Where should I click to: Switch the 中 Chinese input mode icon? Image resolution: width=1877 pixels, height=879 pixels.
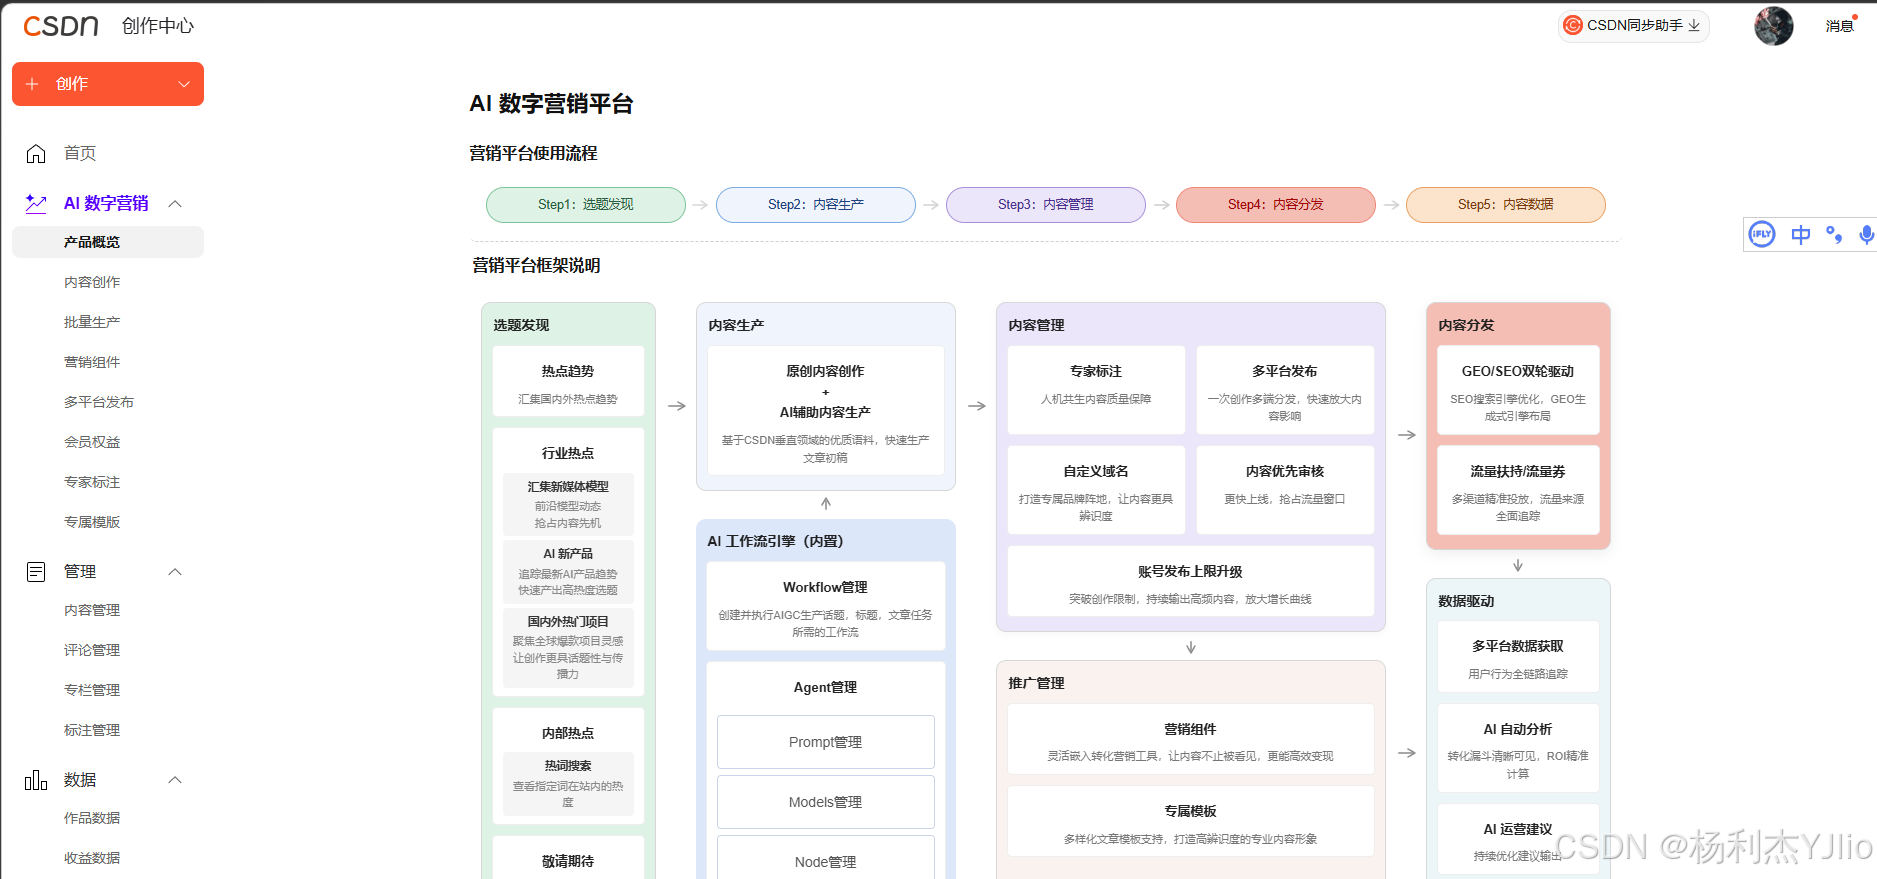pos(1800,234)
